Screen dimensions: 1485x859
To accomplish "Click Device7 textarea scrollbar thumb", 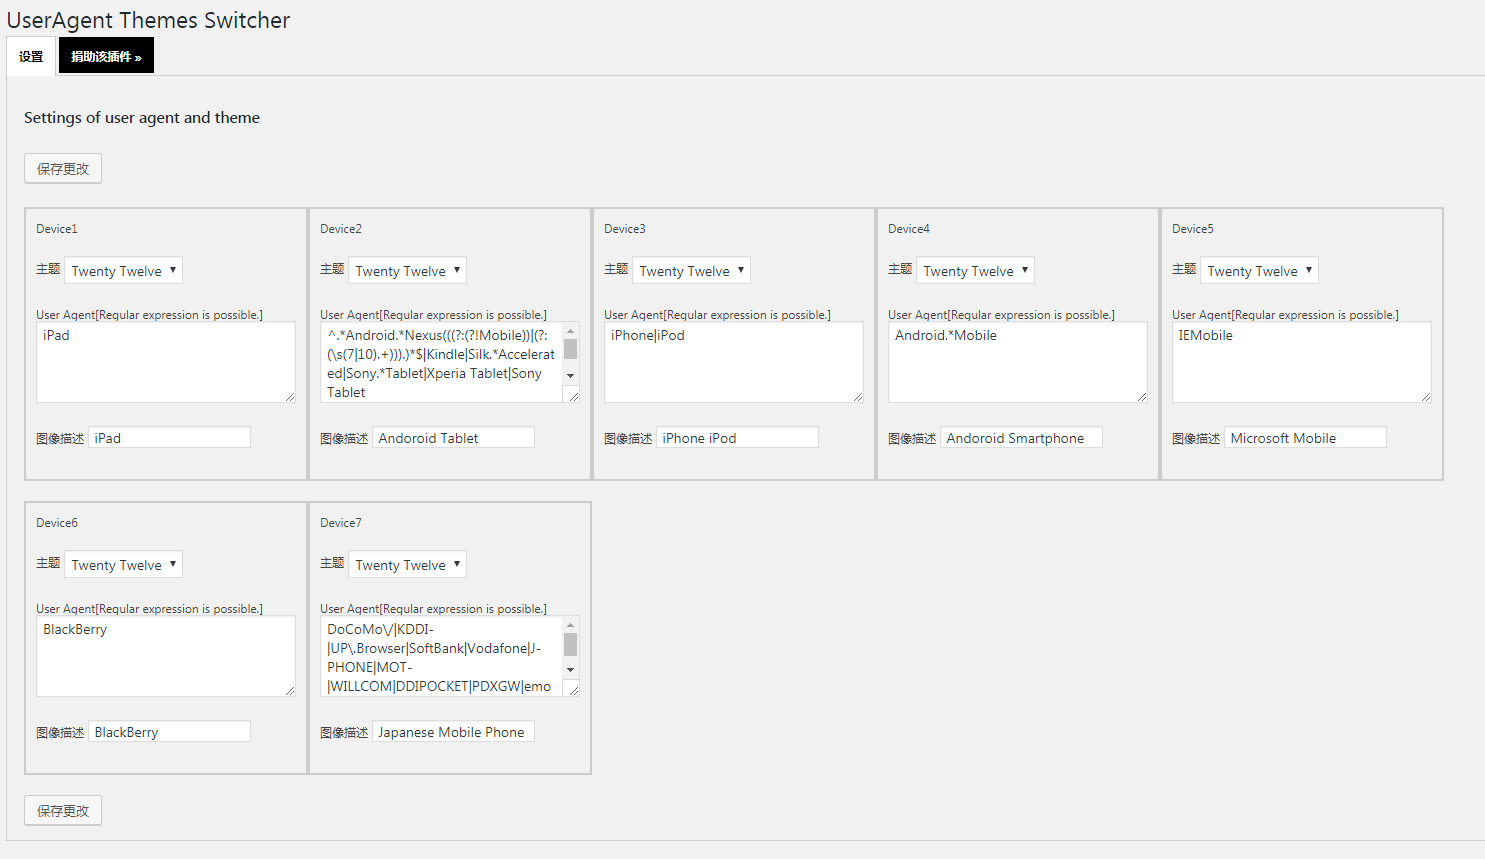I will (571, 645).
